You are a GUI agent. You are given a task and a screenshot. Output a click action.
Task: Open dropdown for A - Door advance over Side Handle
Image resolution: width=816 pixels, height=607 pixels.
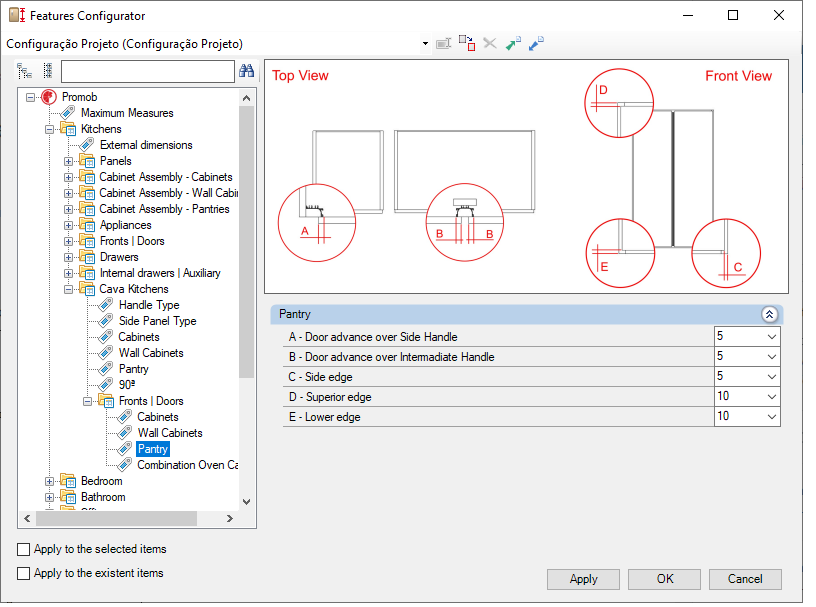[772, 337]
